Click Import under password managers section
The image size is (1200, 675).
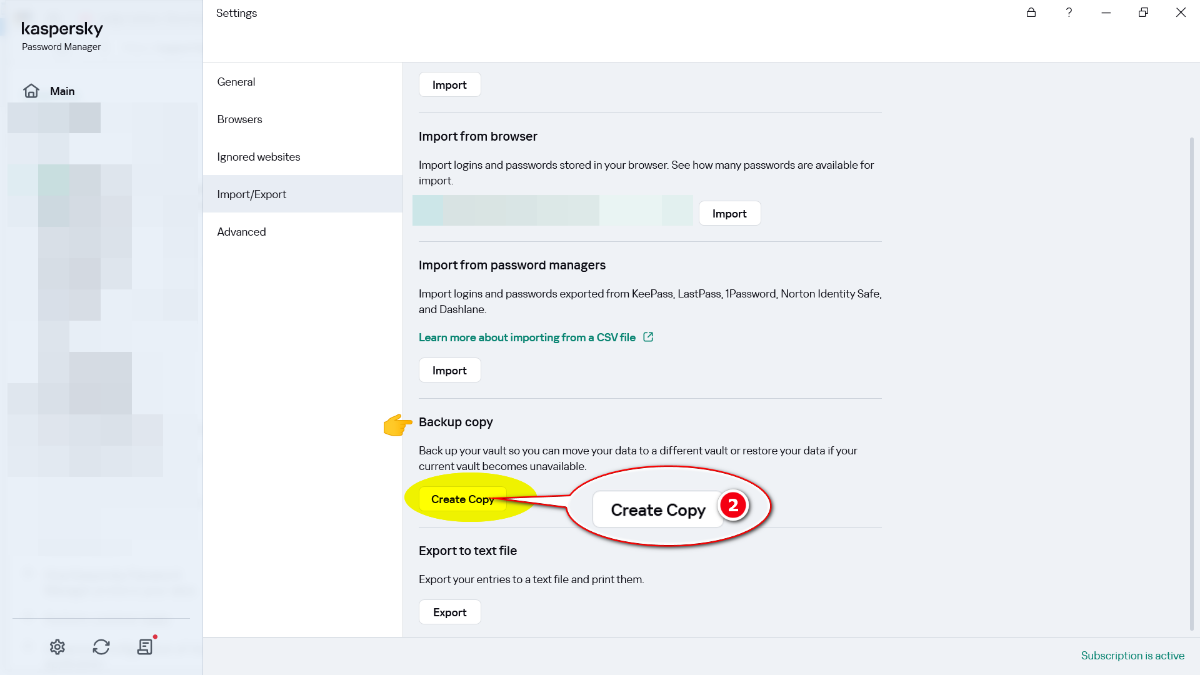point(449,370)
